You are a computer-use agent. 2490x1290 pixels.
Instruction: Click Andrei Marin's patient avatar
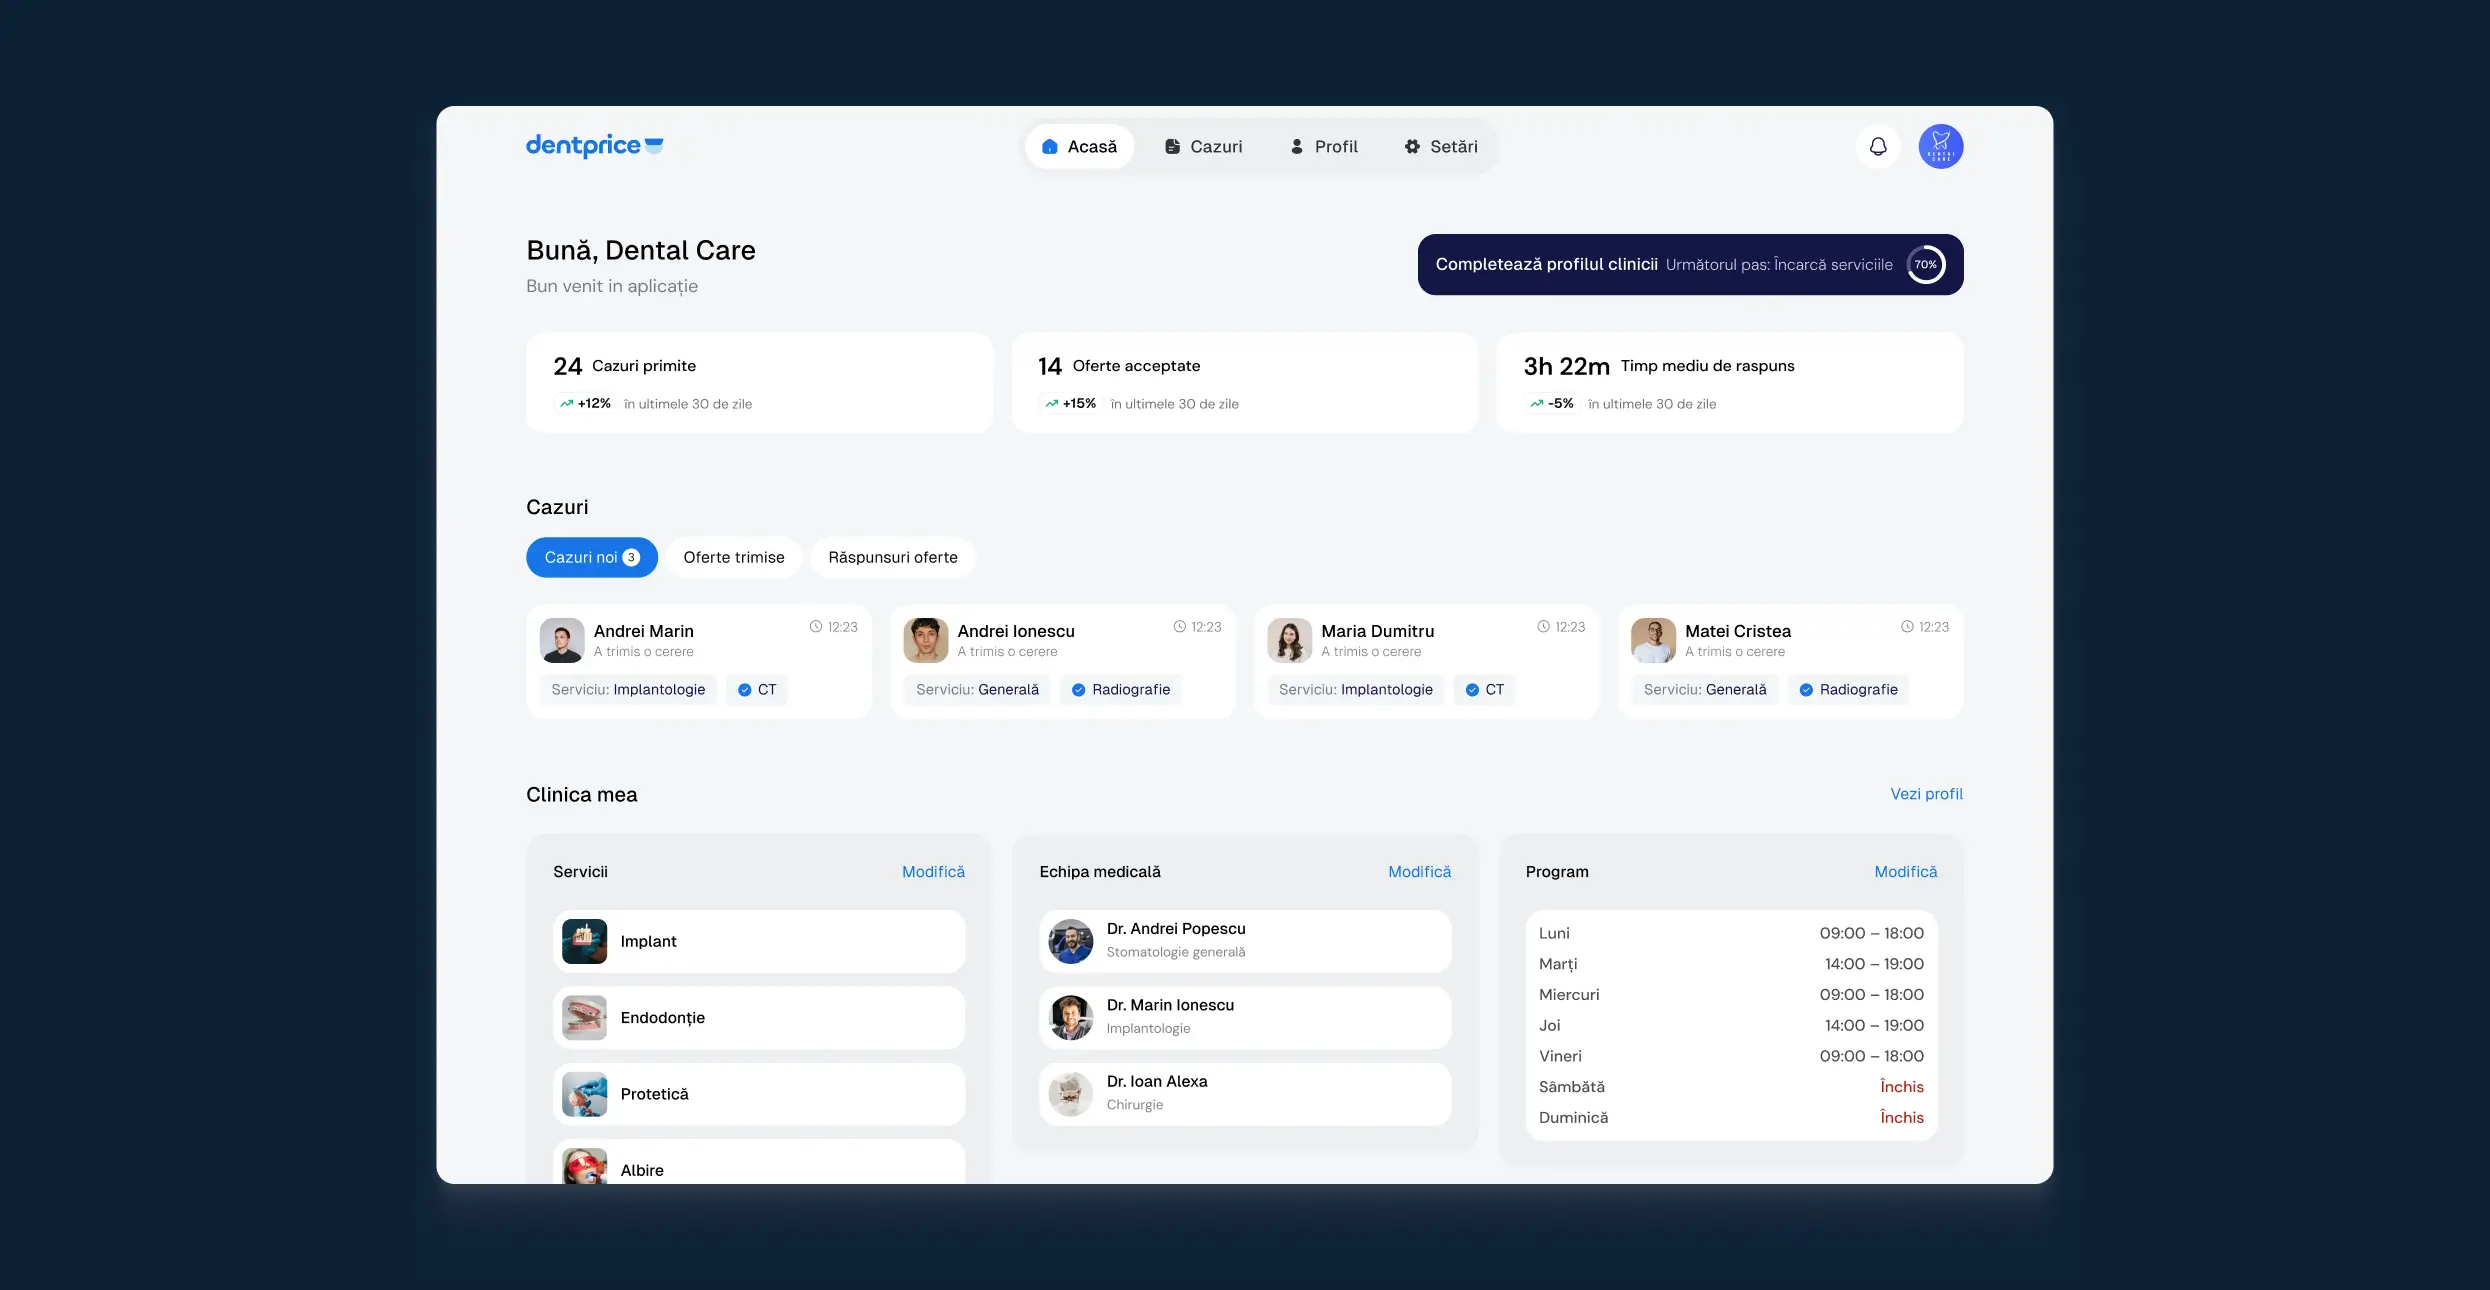pyautogui.click(x=562, y=640)
